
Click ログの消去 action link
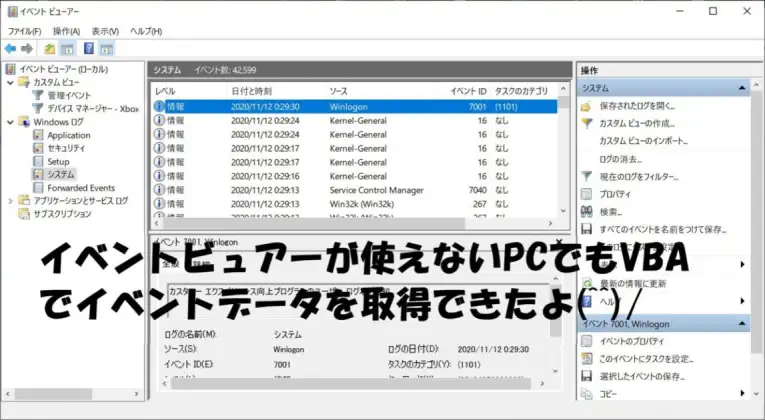click(x=621, y=159)
